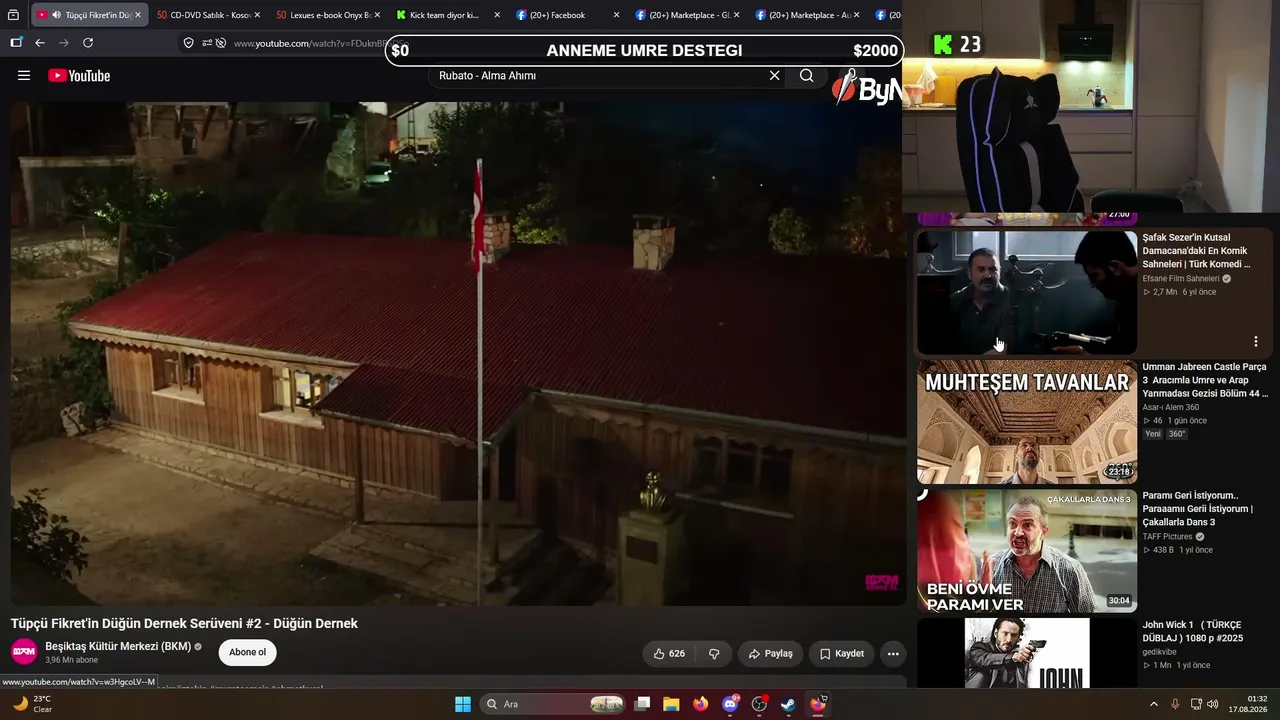1280x720 pixels.
Task: Reload the YouTube page
Action: coord(88,43)
